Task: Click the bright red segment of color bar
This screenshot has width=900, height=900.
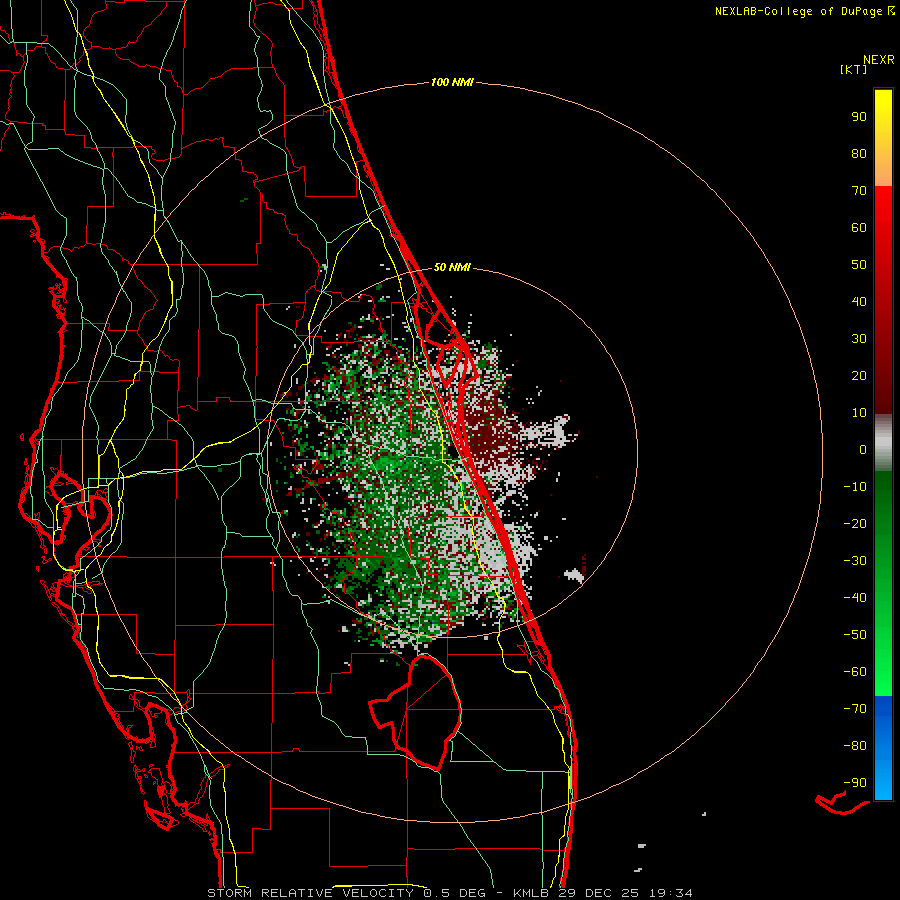Action: tap(883, 300)
